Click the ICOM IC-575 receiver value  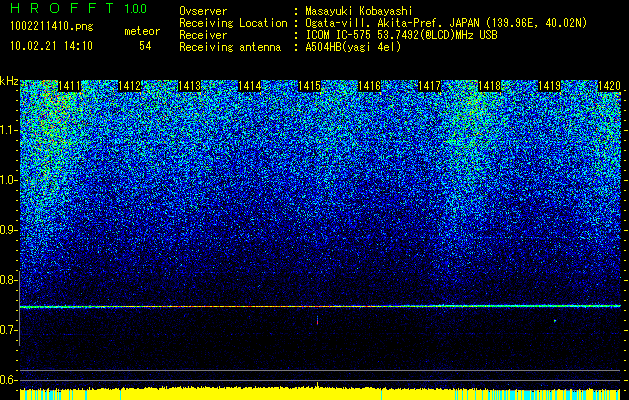(x=401, y=35)
